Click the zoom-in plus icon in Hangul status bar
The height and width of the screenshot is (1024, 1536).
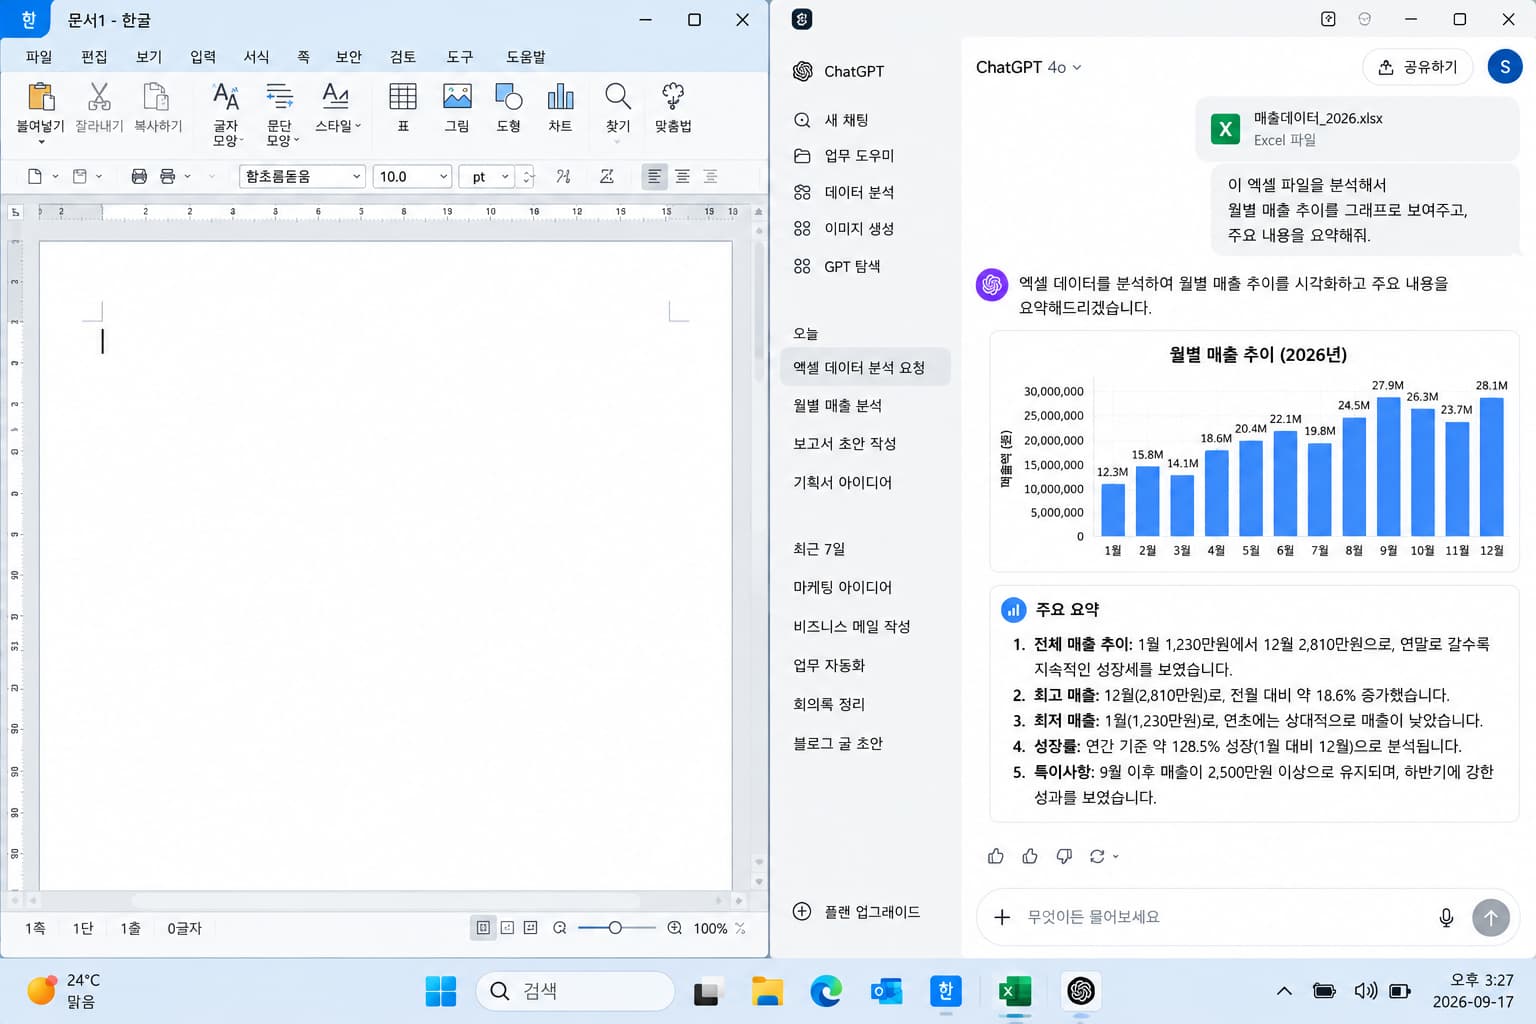click(x=675, y=928)
